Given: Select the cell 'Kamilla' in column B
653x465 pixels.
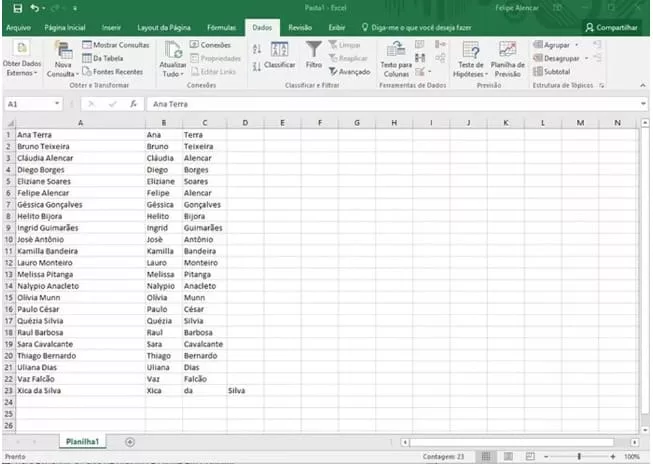Looking at the screenshot, I should pyautogui.click(x=164, y=251).
